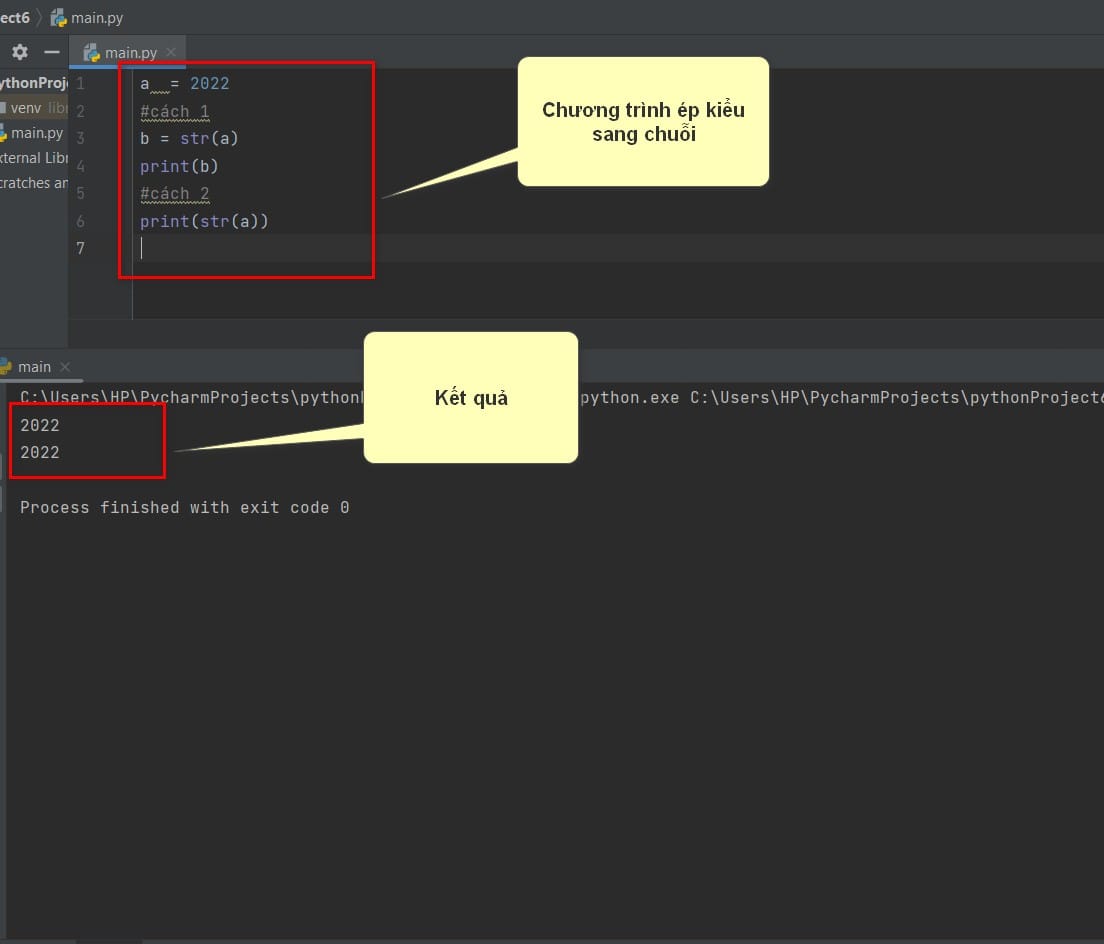The height and width of the screenshot is (944, 1104).
Task: Place the cursor on 'a = 2022' line
Action: click(x=184, y=84)
